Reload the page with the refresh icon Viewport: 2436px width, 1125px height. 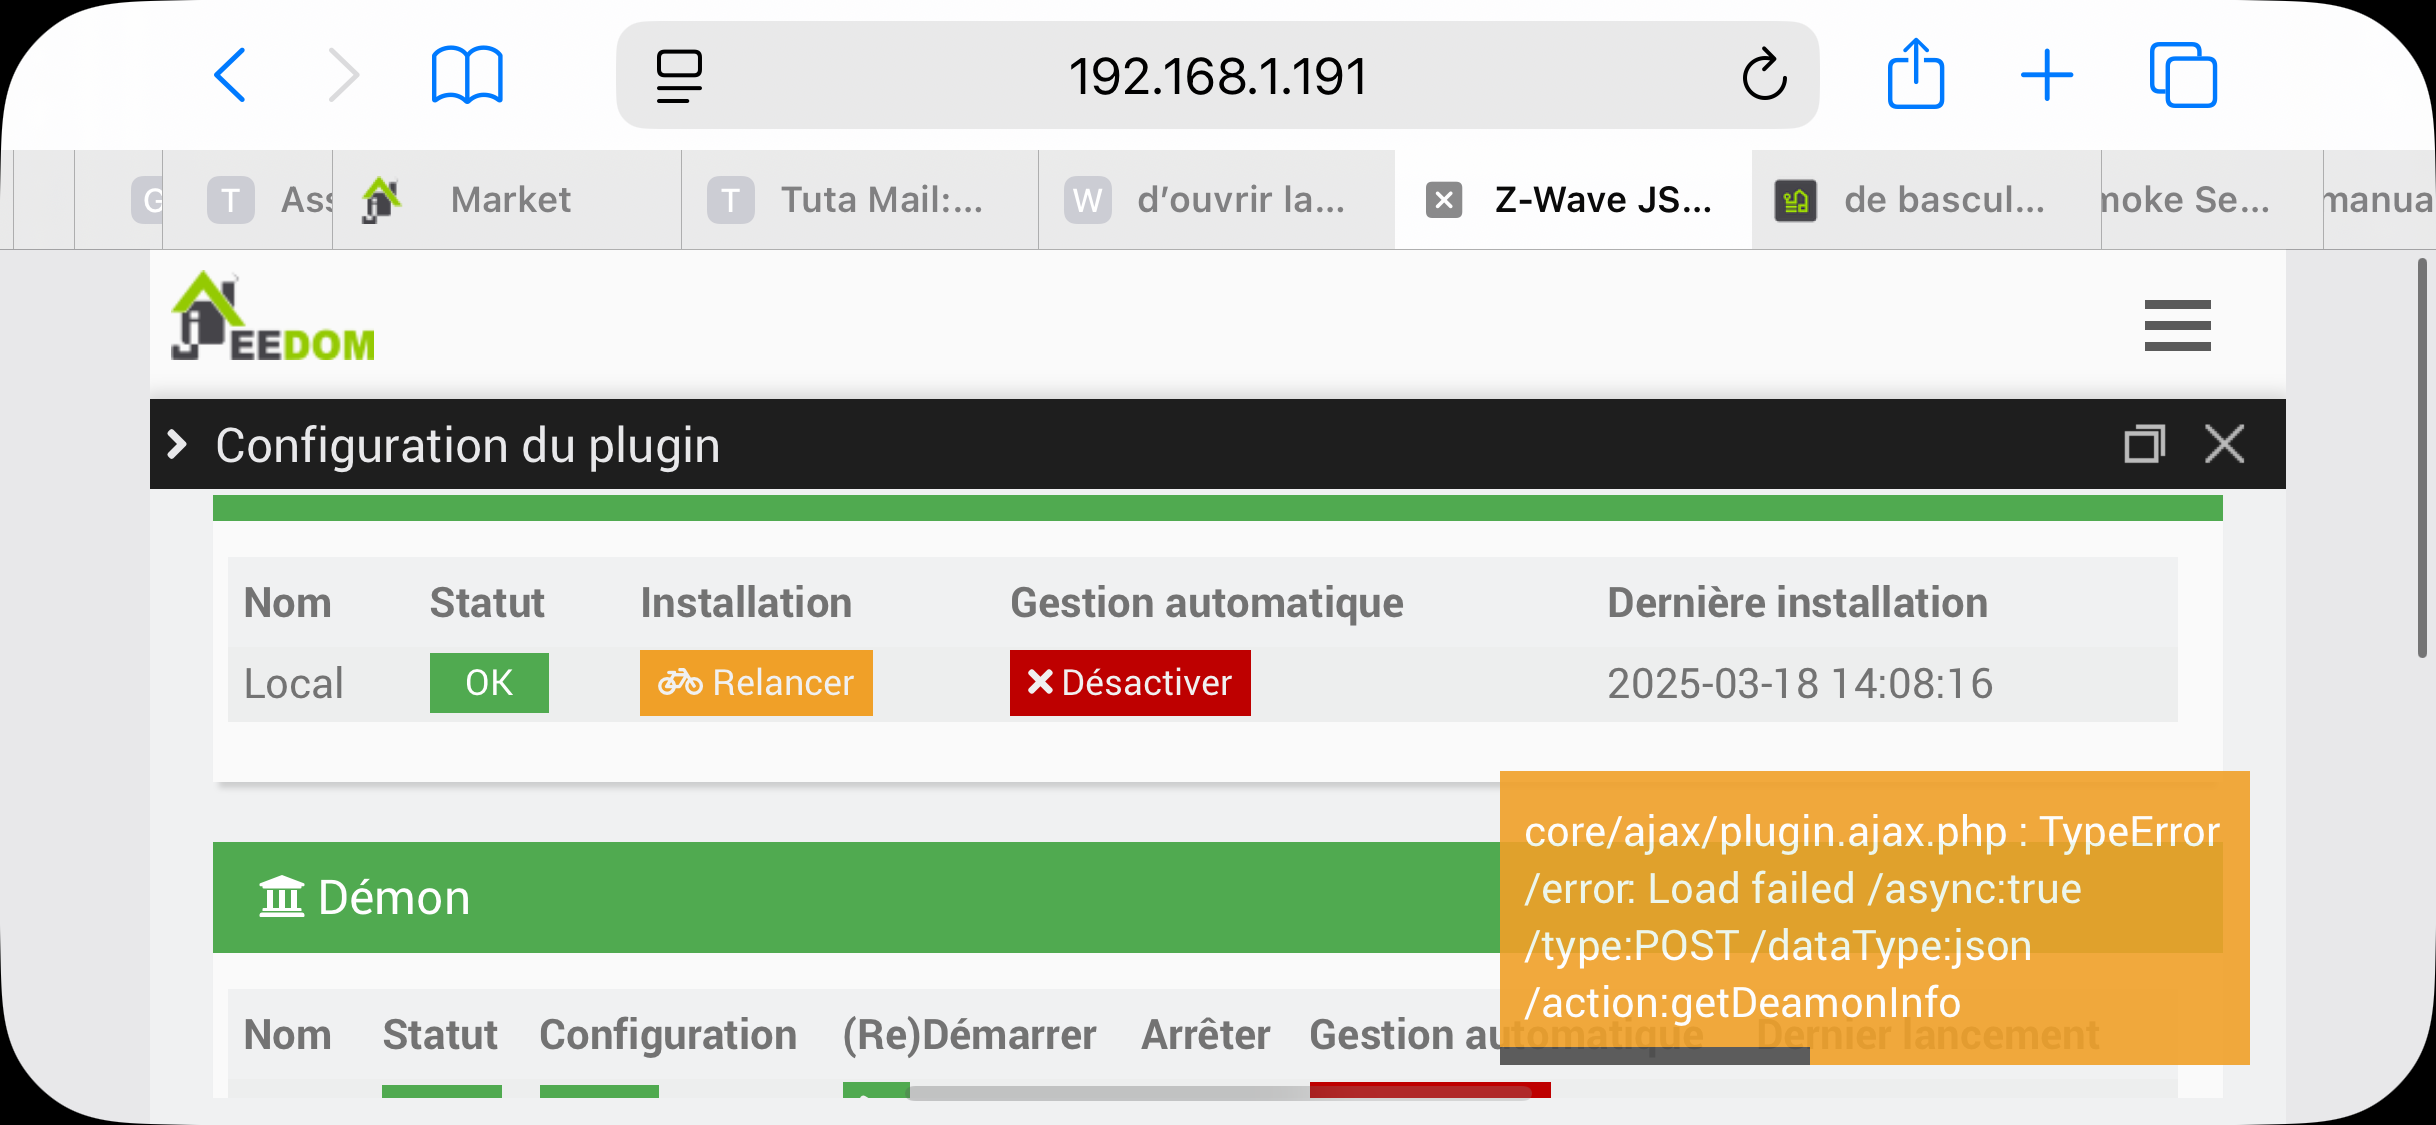[x=1764, y=76]
